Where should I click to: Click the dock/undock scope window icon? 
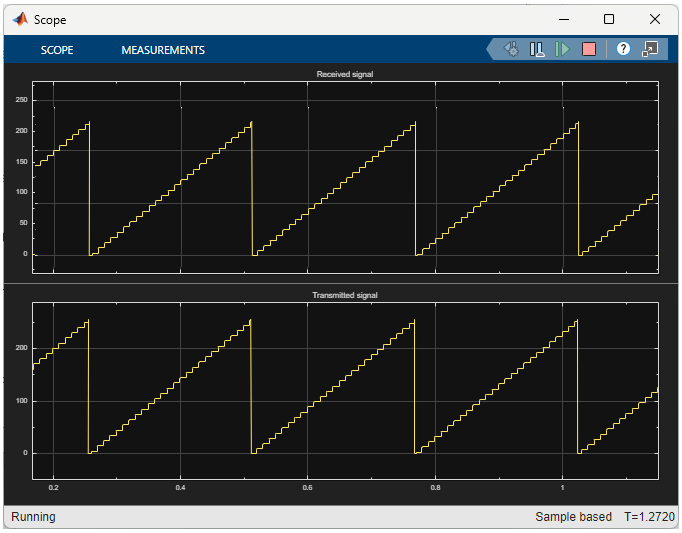click(650, 49)
